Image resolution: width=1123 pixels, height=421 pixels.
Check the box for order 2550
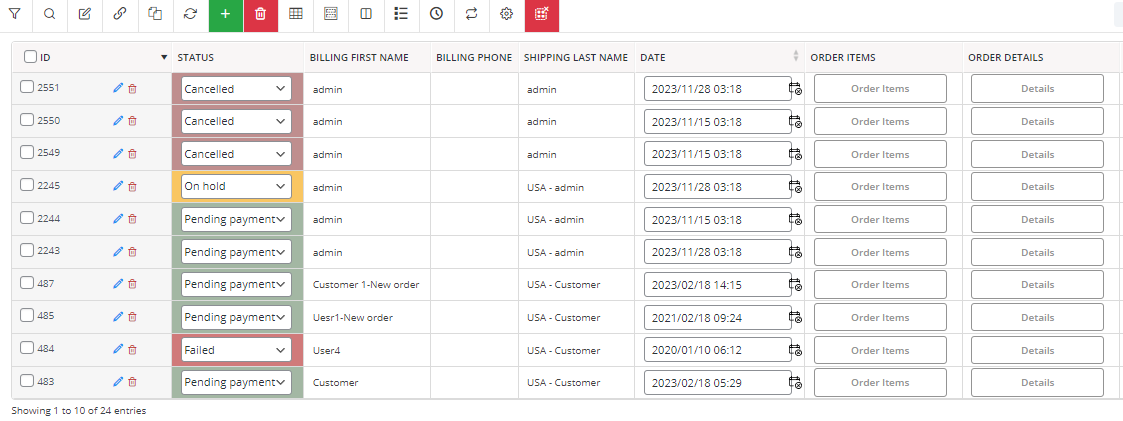point(26,120)
